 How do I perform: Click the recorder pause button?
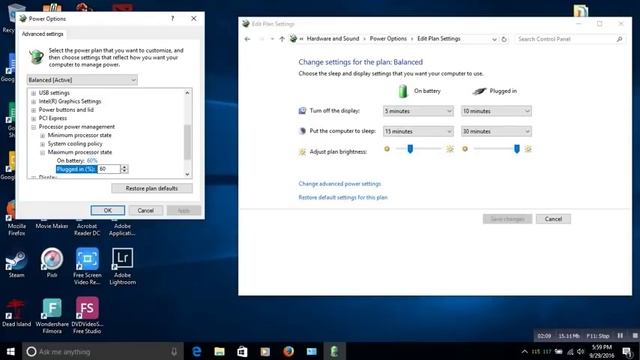tap(620, 336)
